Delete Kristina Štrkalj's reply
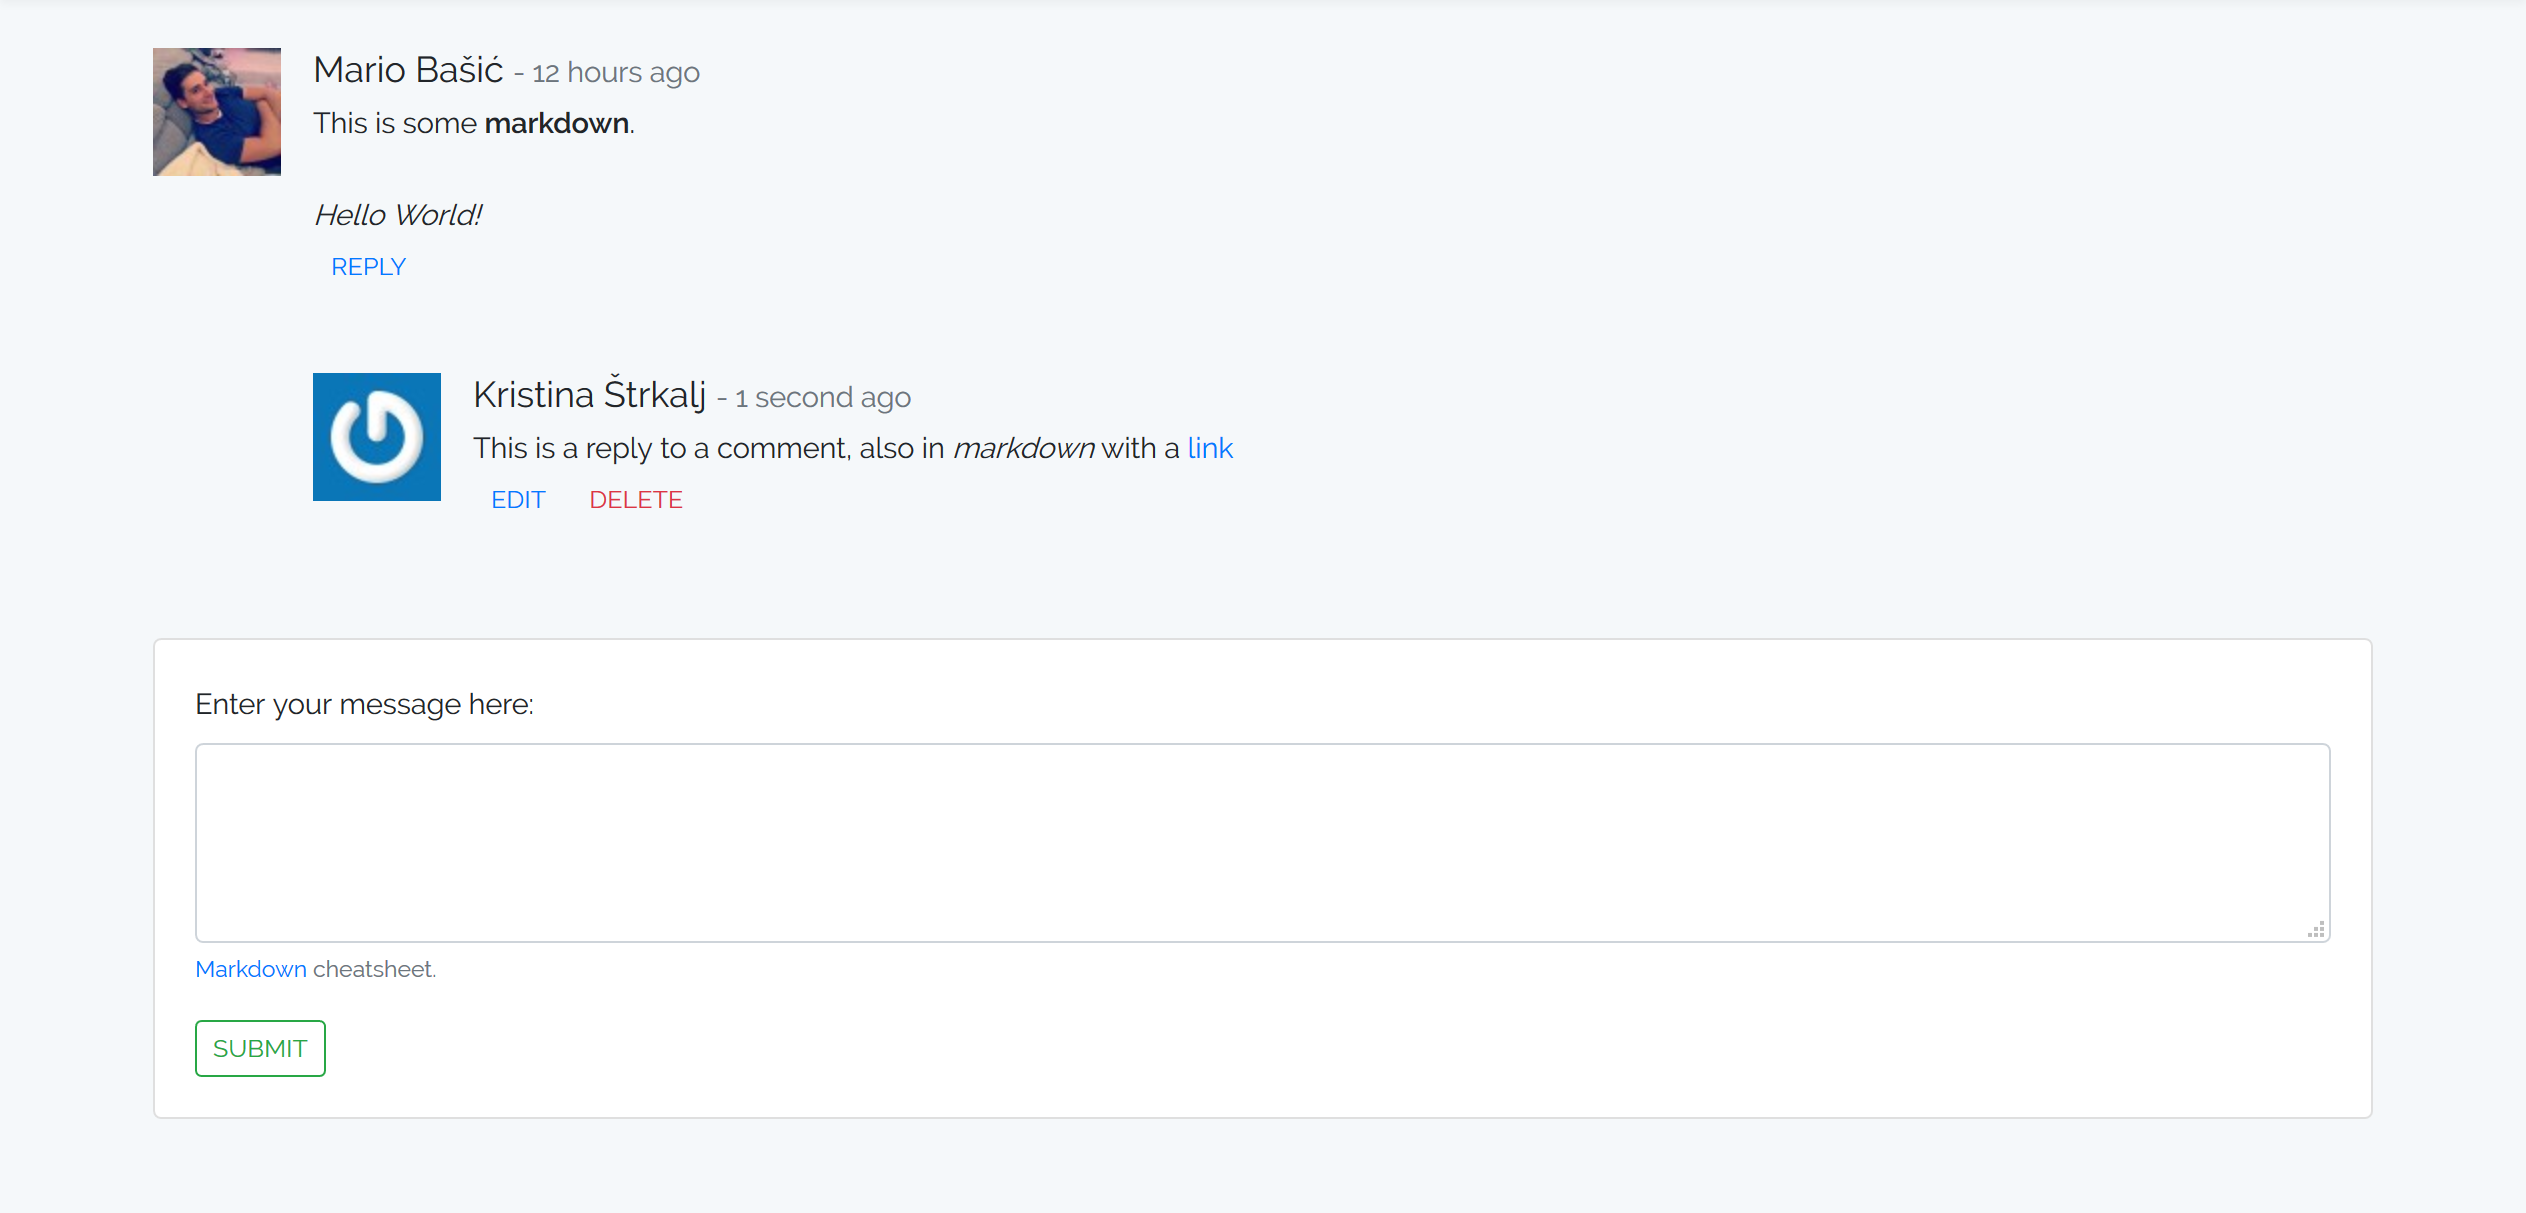 pyautogui.click(x=636, y=500)
